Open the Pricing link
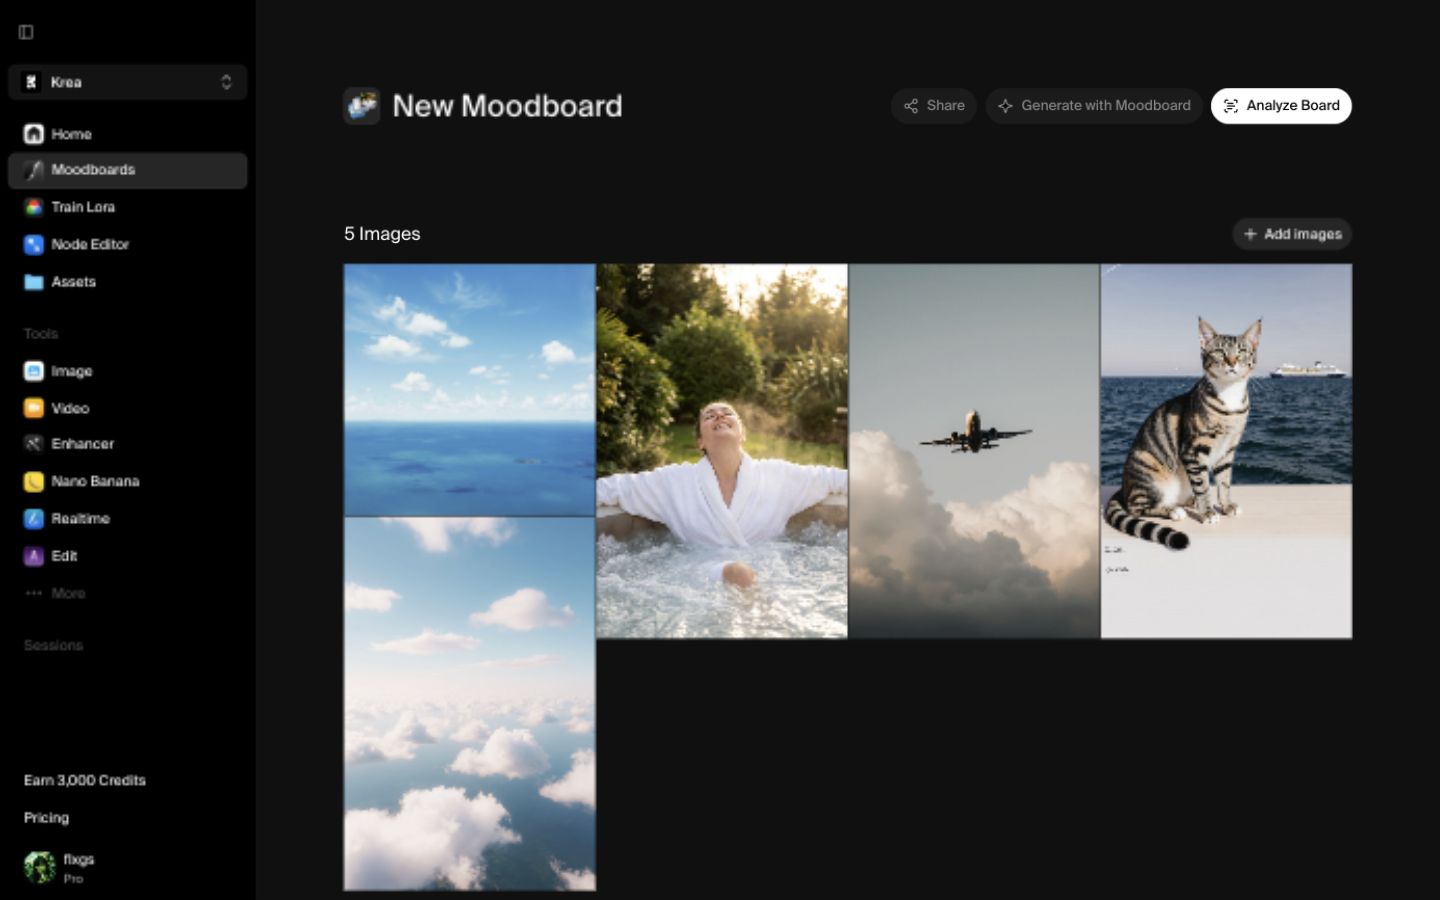 [46, 818]
